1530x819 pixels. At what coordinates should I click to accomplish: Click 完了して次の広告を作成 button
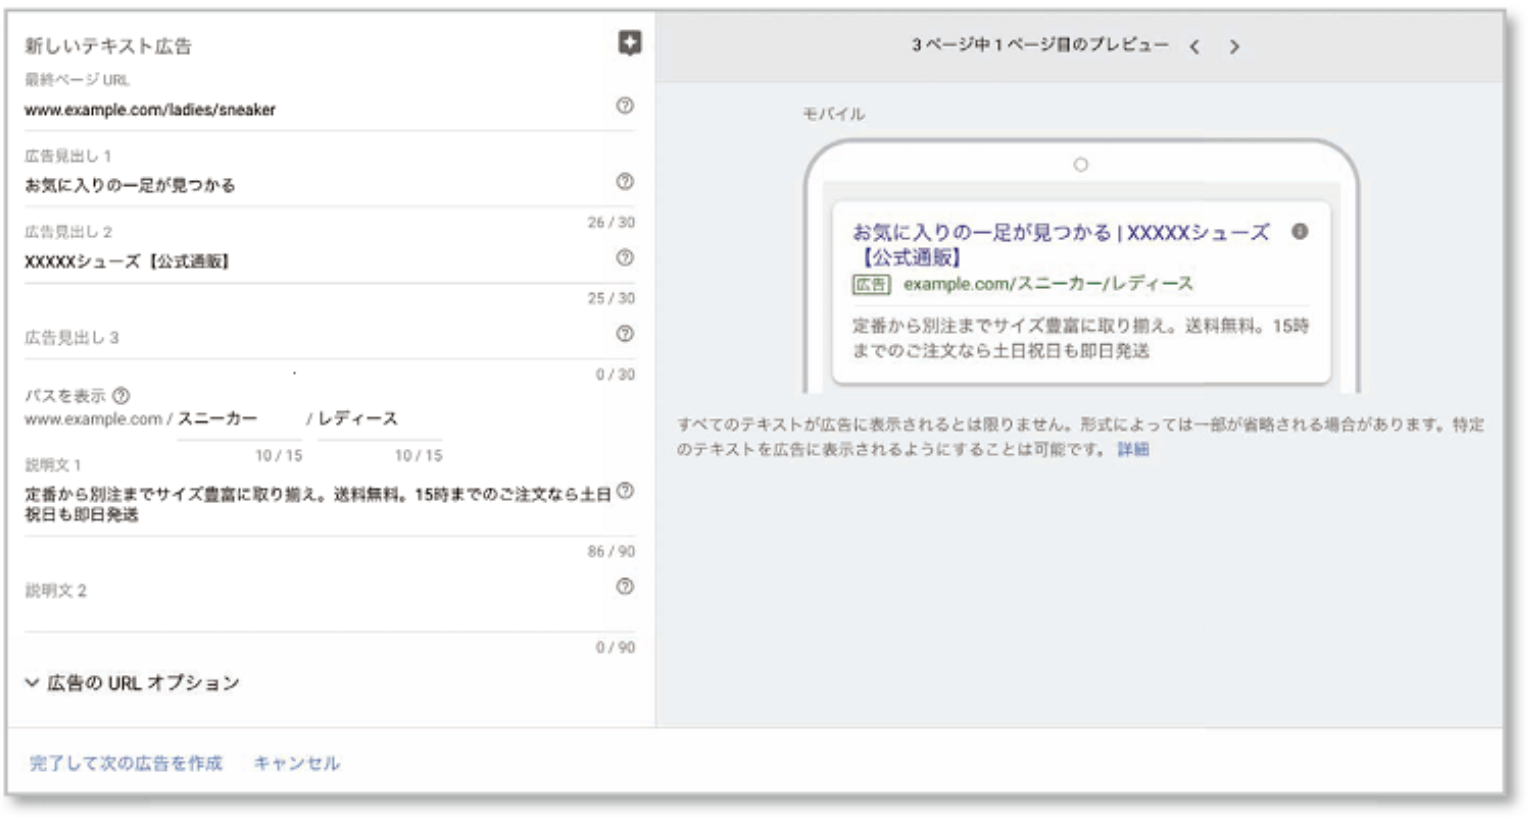point(126,763)
